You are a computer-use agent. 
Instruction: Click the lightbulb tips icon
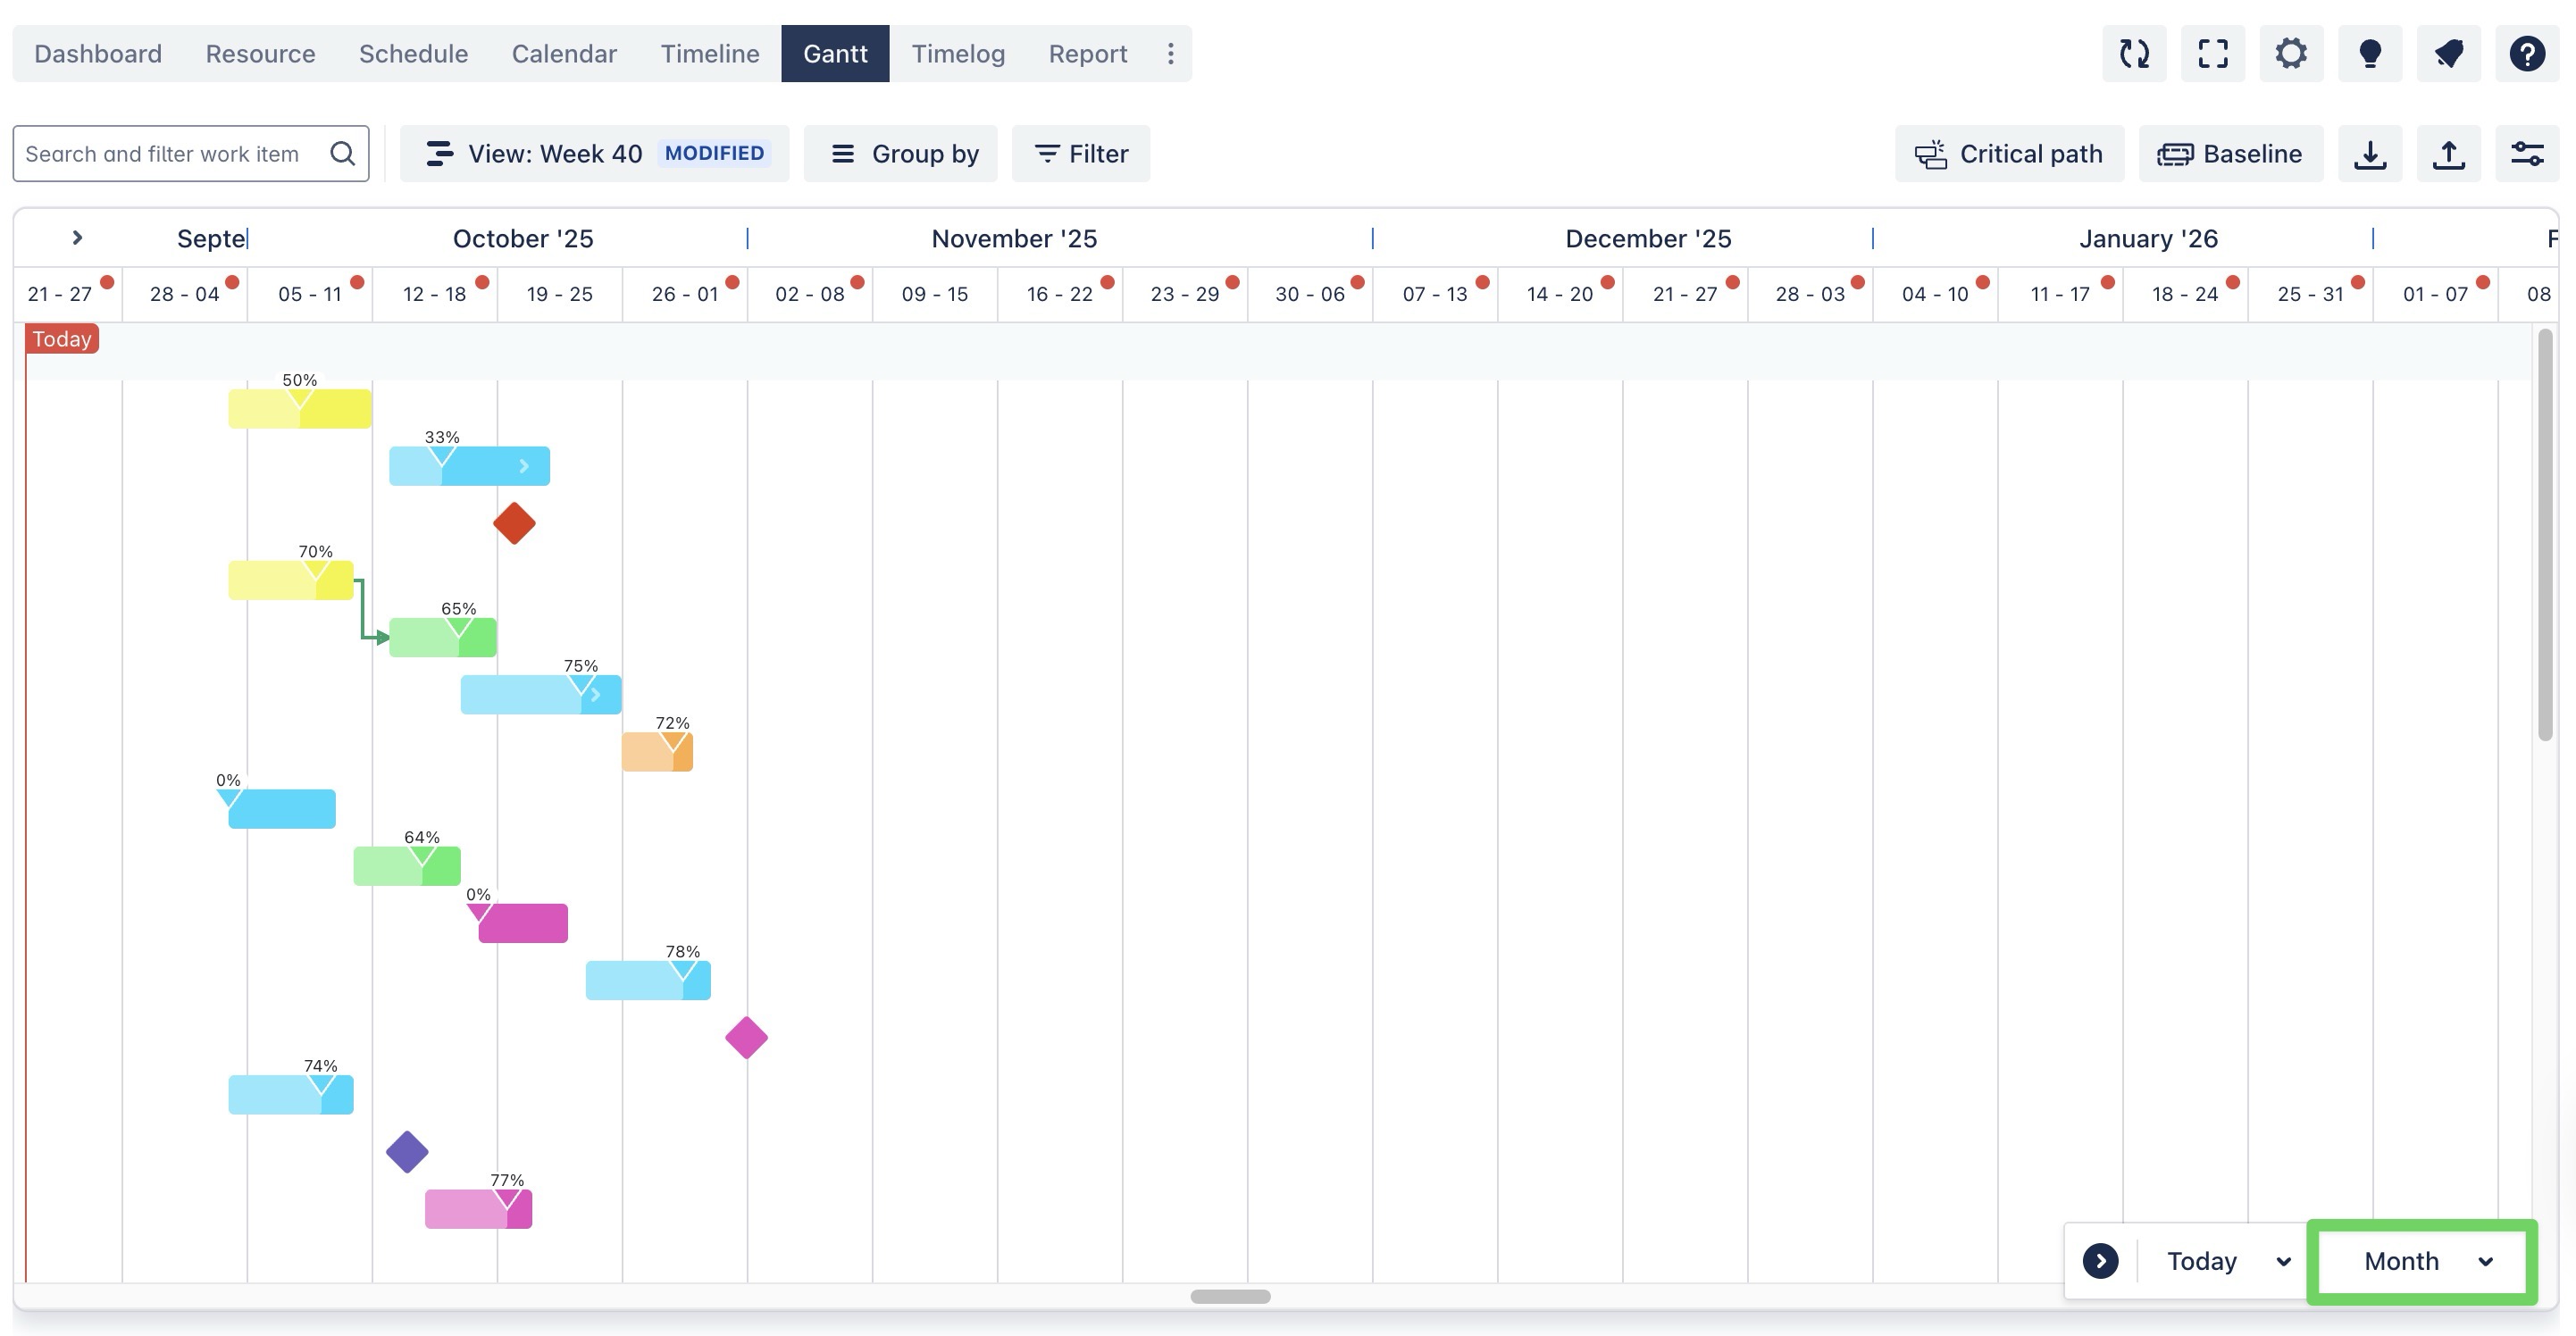click(2369, 53)
